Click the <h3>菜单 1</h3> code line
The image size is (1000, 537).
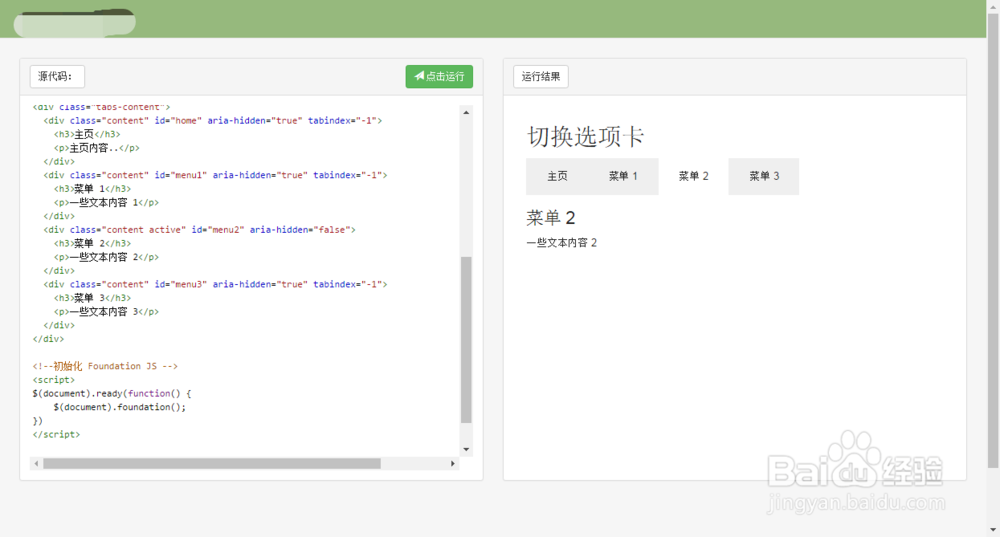click(92, 189)
